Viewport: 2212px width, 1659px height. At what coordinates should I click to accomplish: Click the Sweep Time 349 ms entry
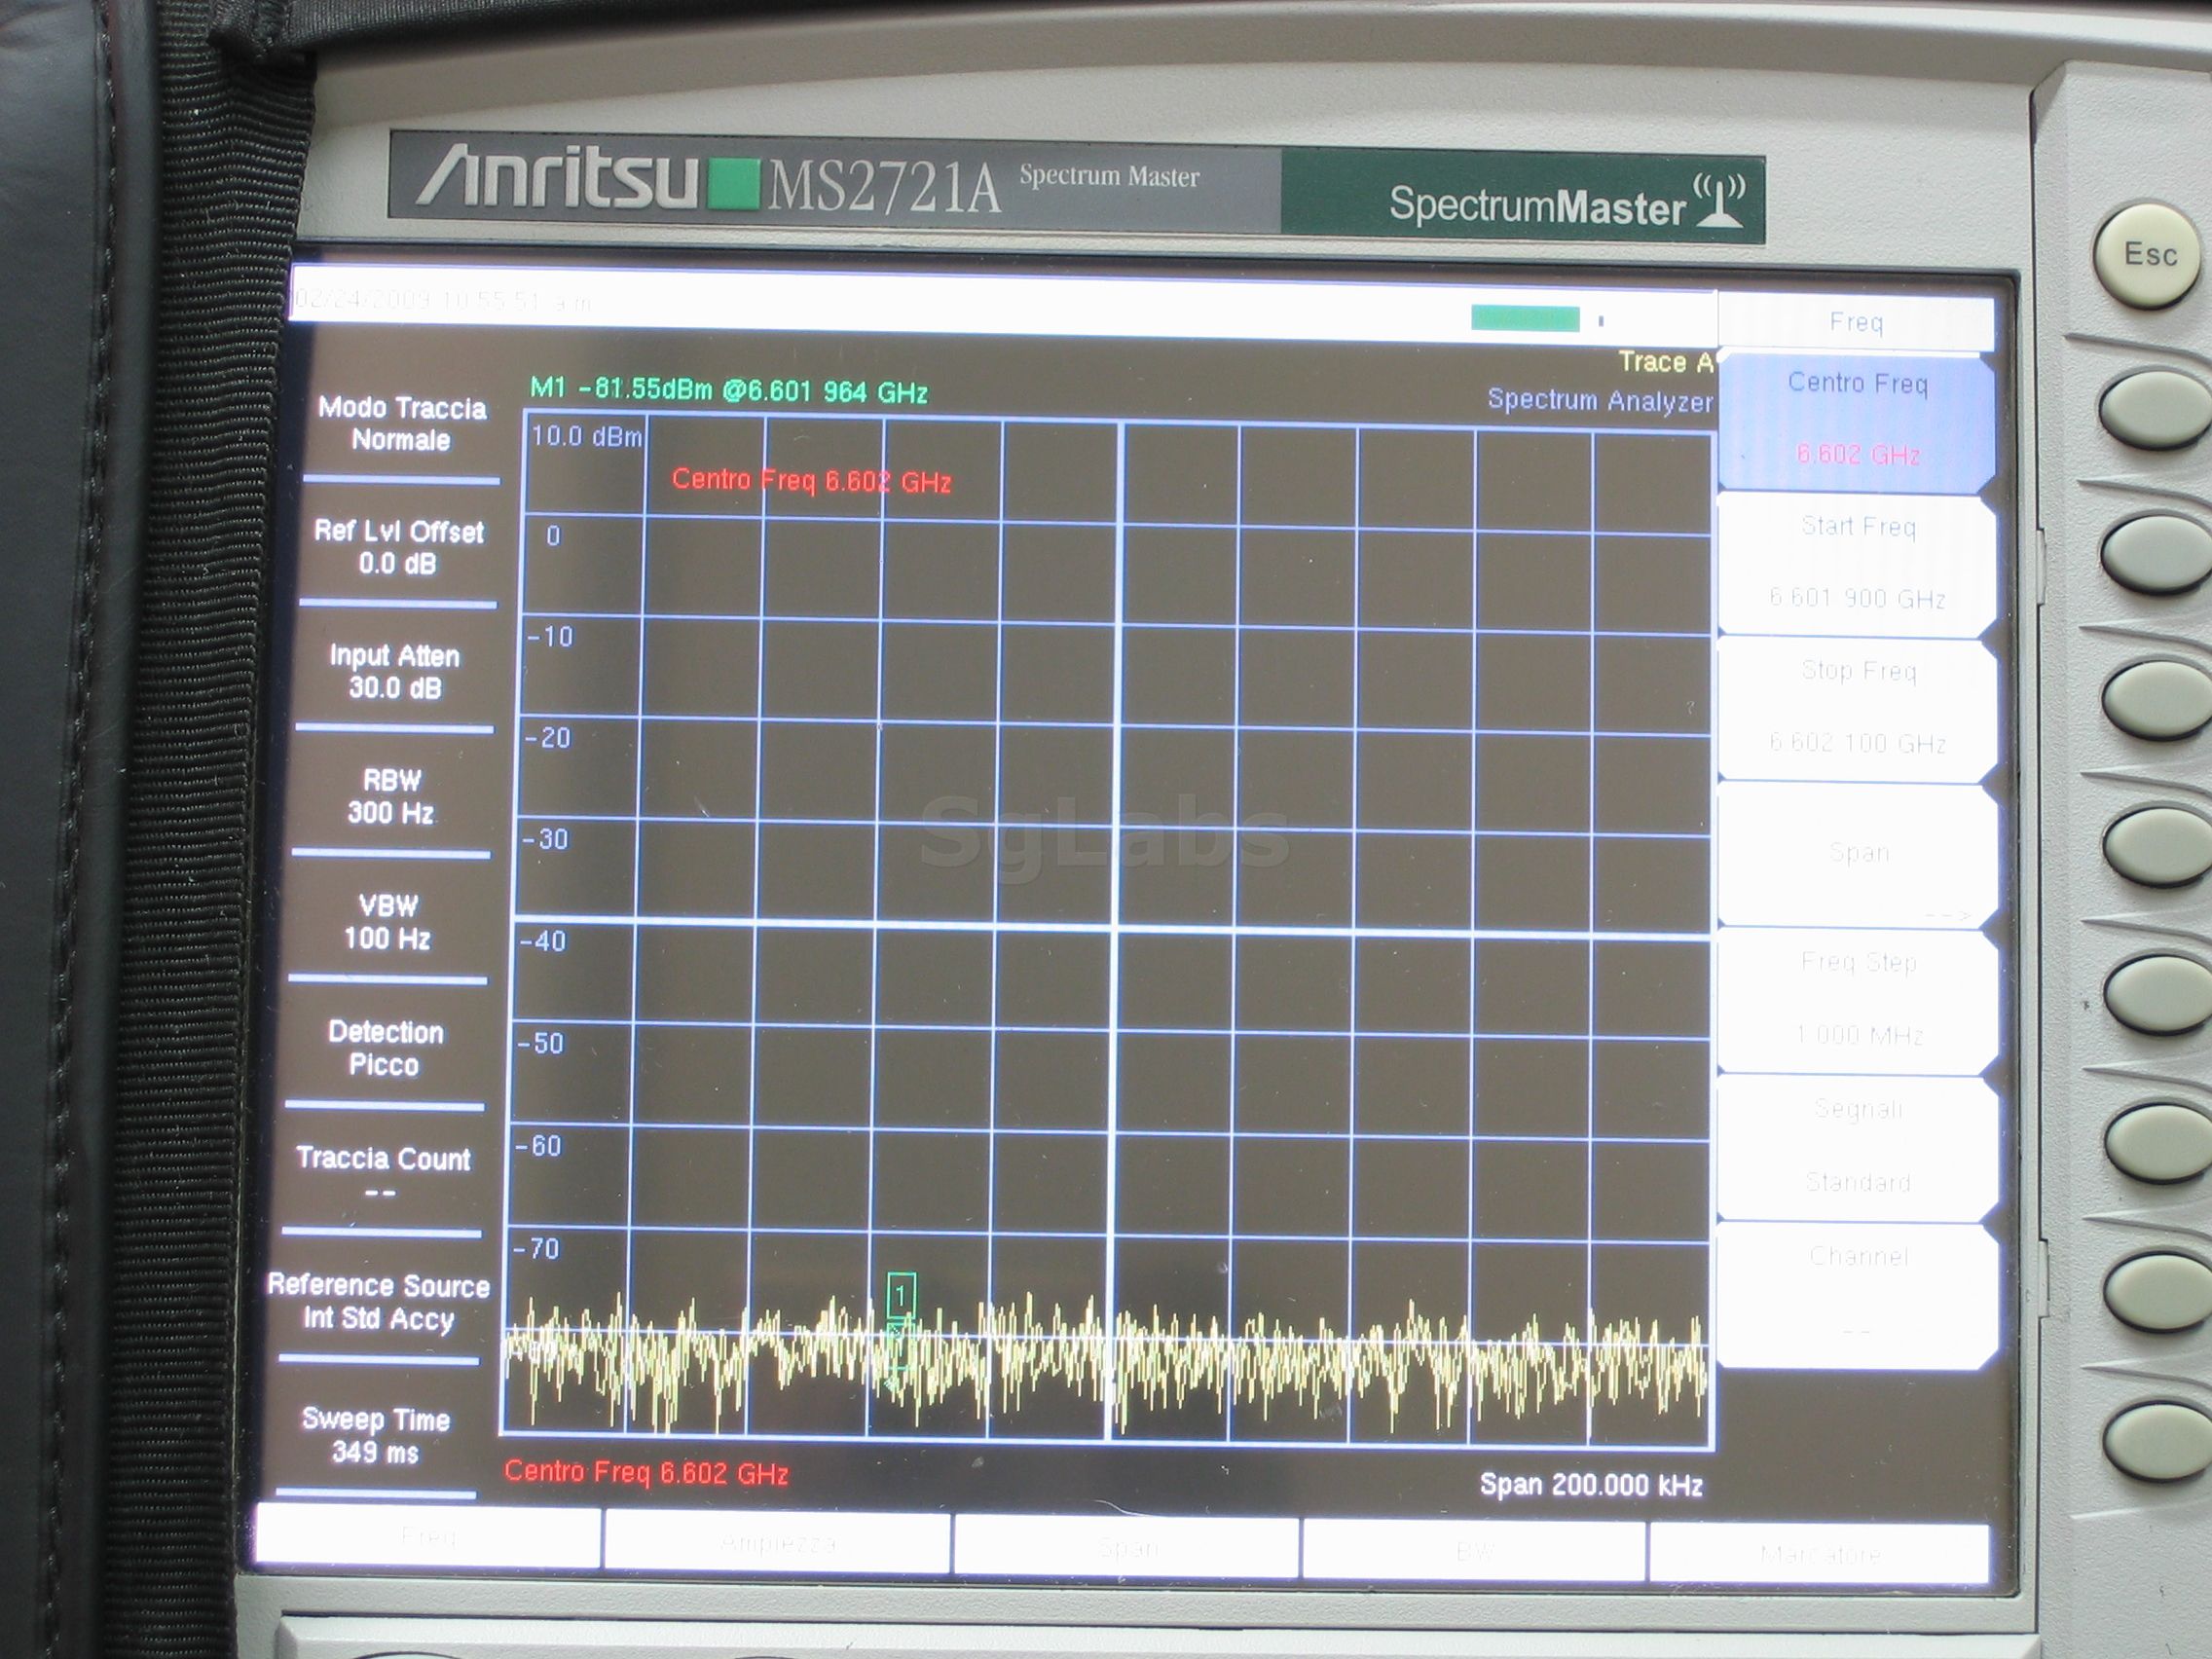375,1434
